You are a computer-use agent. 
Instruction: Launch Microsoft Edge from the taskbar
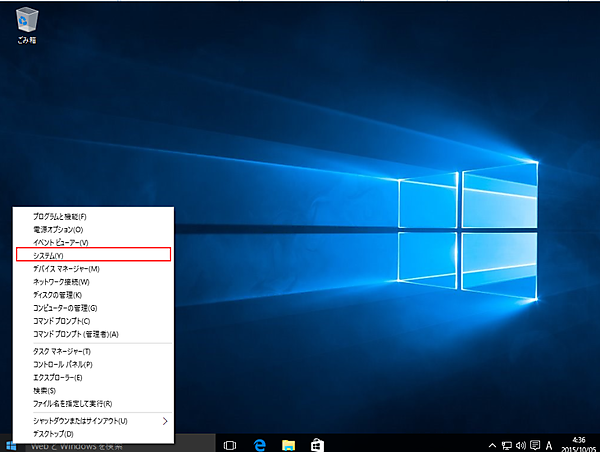(x=258, y=443)
